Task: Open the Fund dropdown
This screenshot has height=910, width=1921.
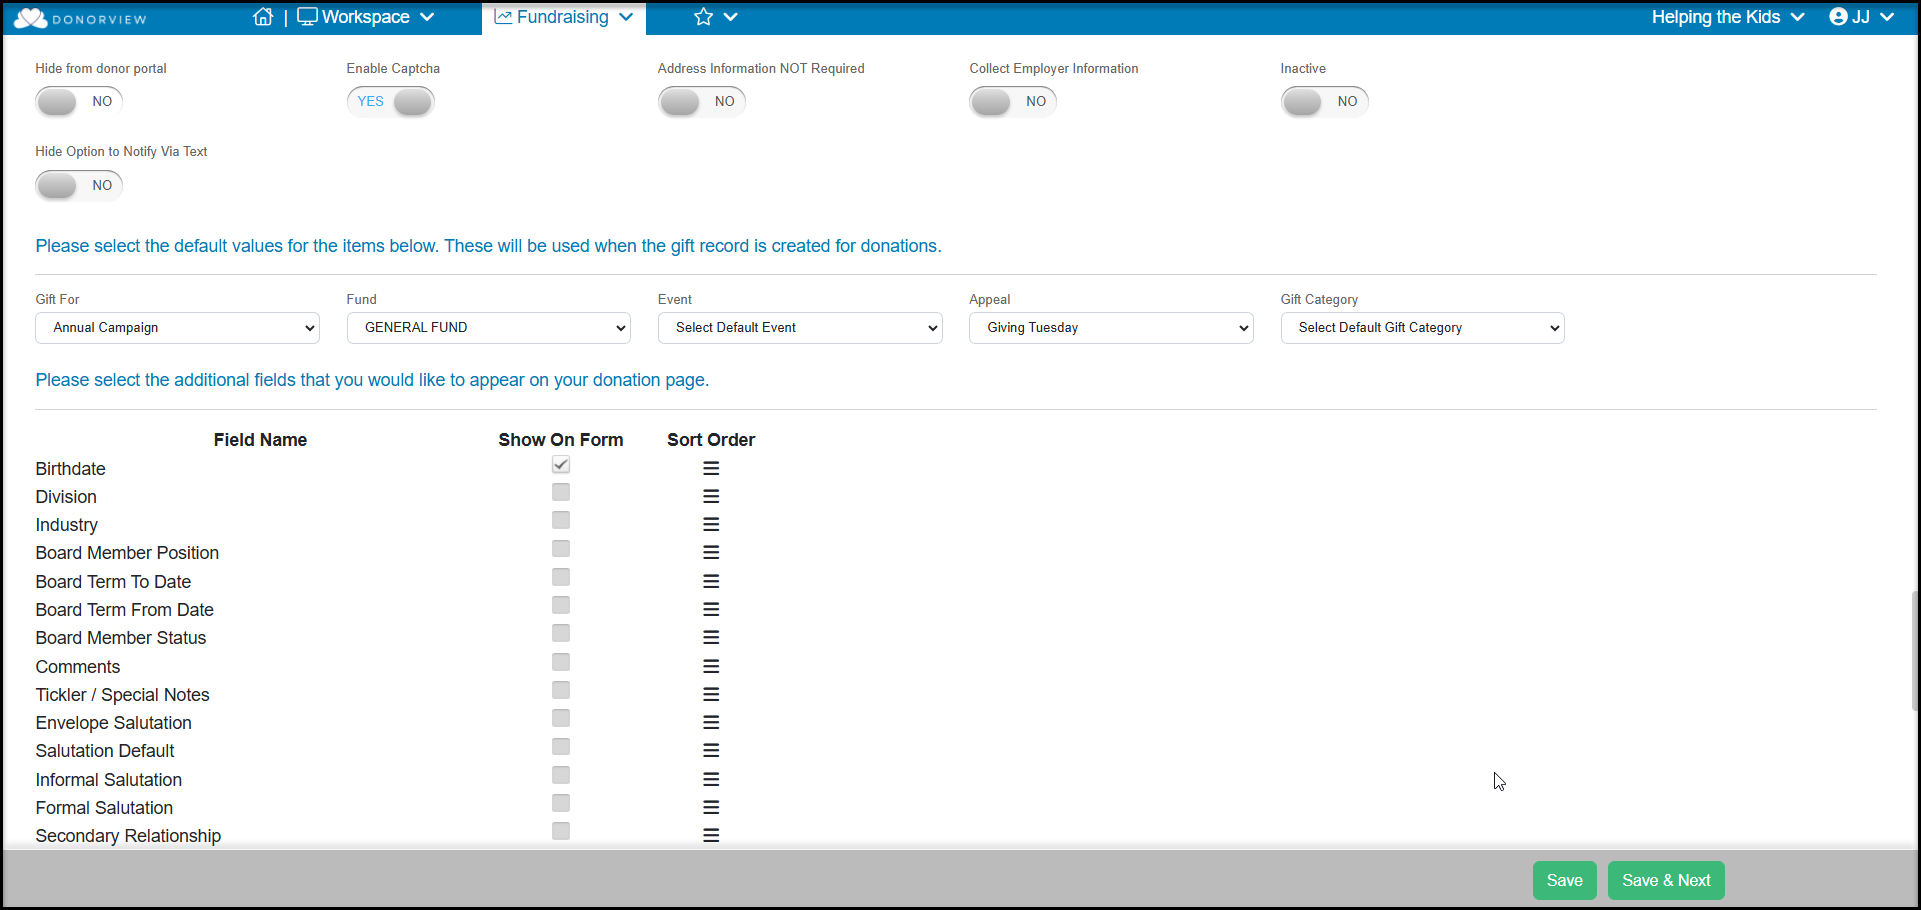Action: tap(489, 328)
